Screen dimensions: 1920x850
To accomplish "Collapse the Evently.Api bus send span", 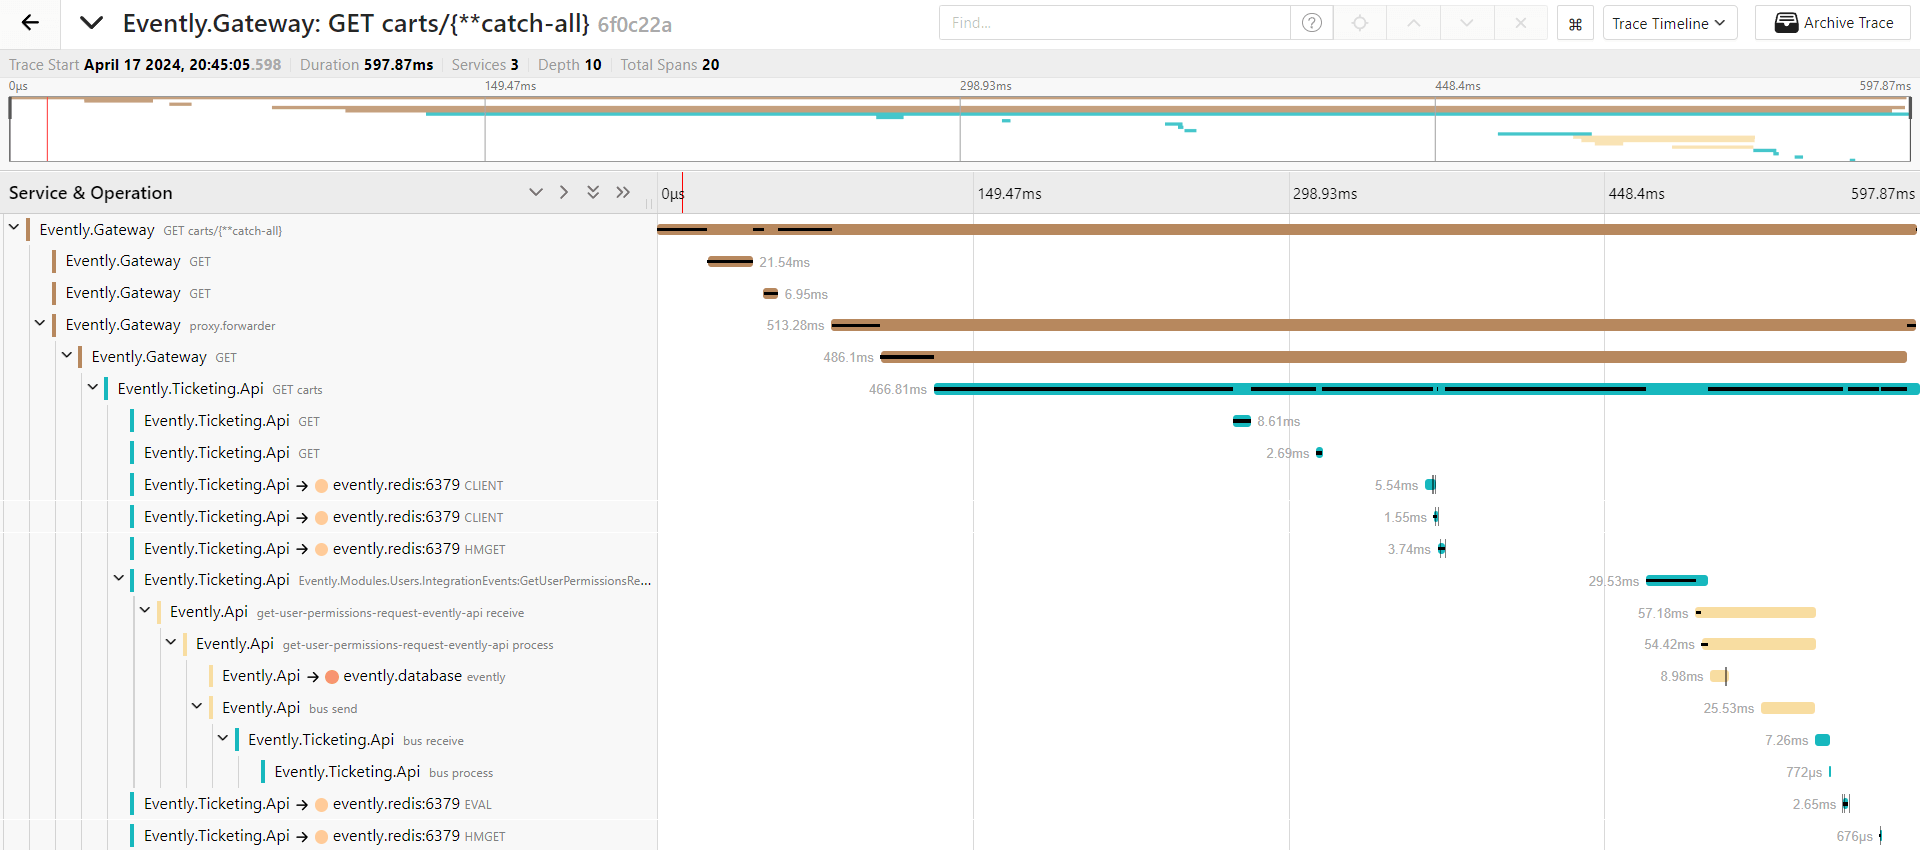I will (x=196, y=706).
